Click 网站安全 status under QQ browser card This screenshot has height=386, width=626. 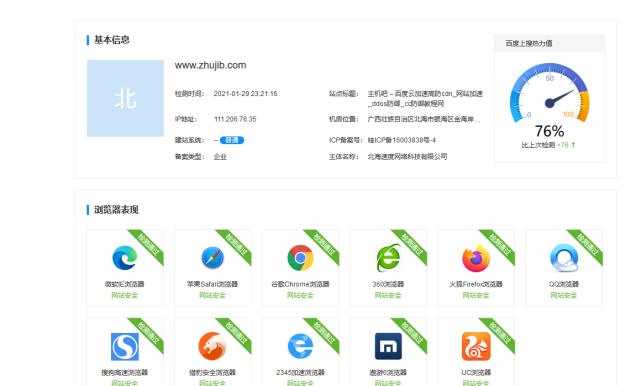click(564, 295)
